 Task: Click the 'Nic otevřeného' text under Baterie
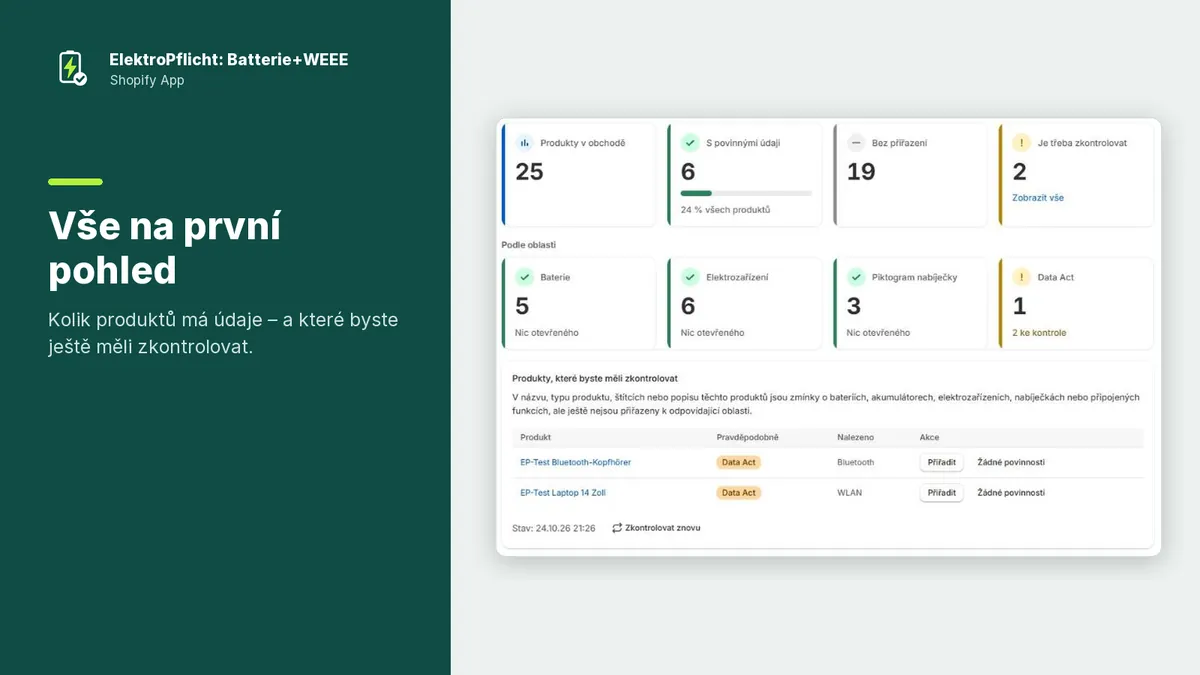[x=547, y=332]
